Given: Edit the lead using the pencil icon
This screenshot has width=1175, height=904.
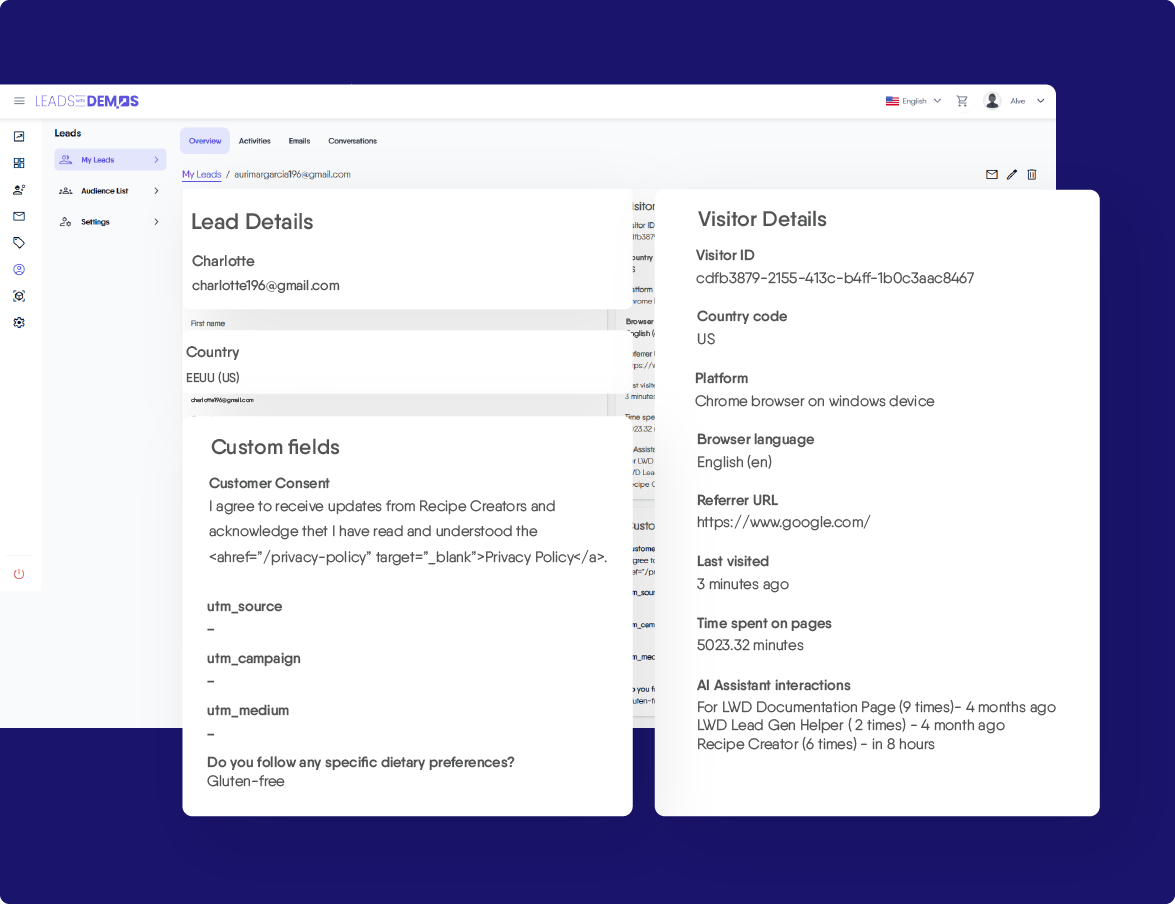Looking at the screenshot, I should pos(1012,174).
